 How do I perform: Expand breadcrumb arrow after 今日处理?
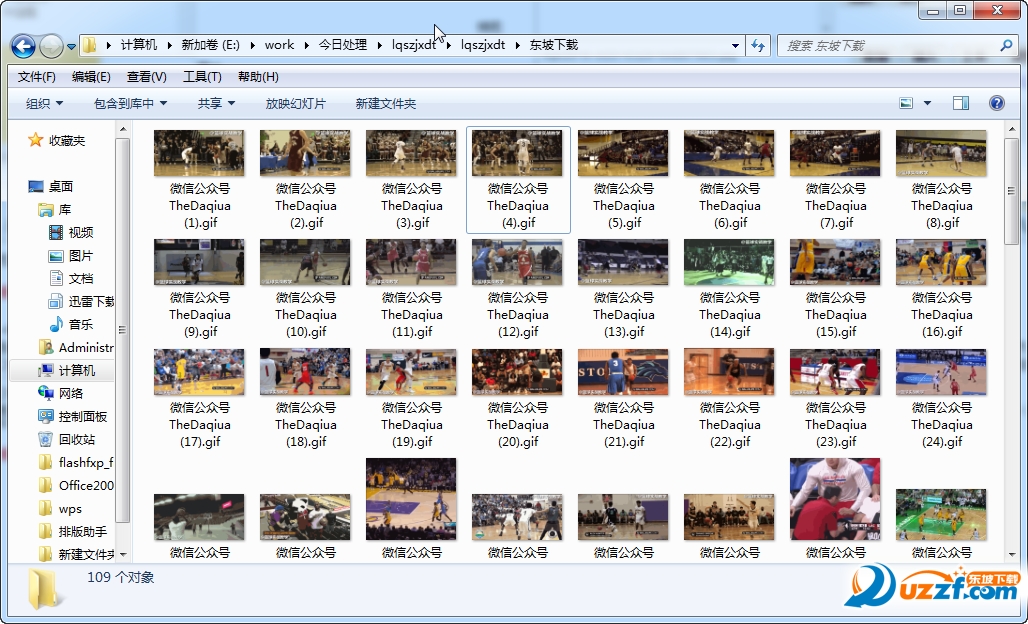click(380, 45)
